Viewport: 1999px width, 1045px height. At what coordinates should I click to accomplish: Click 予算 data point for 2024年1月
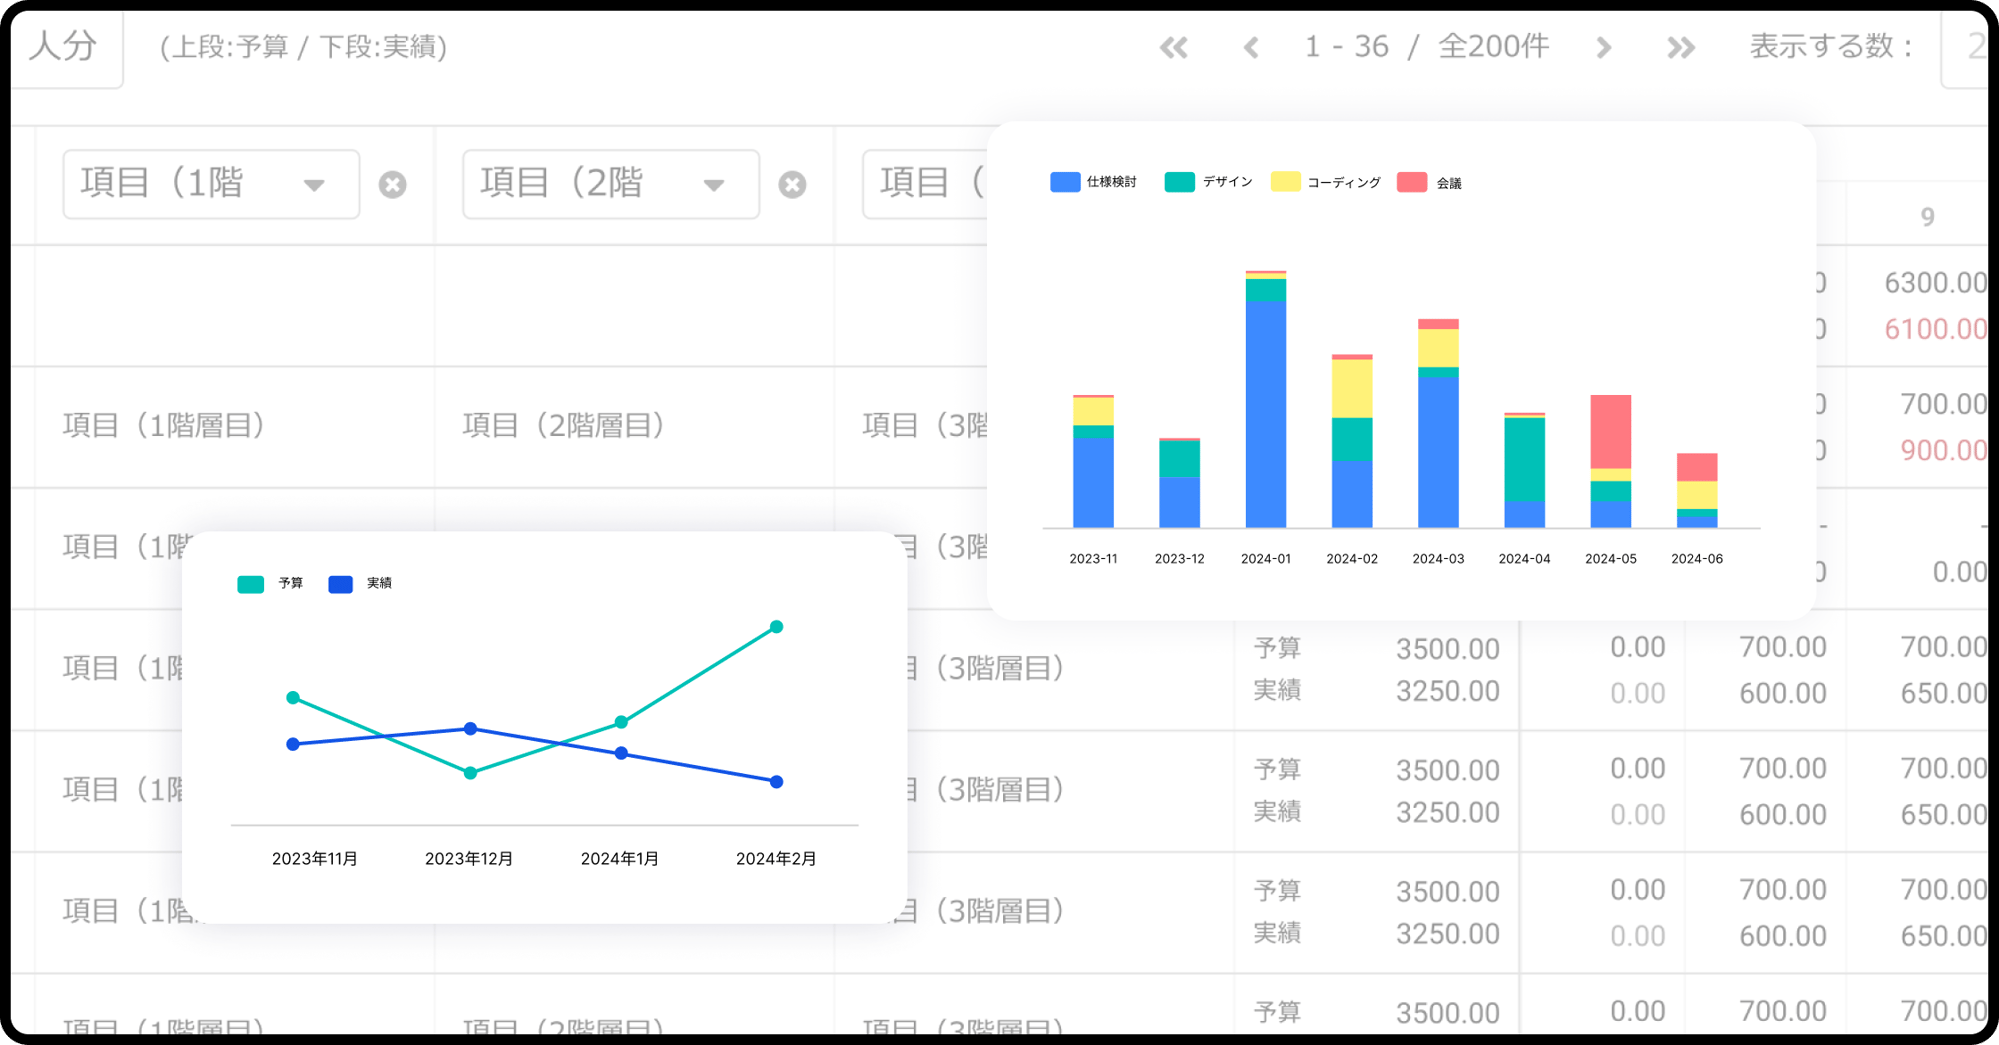click(x=621, y=722)
